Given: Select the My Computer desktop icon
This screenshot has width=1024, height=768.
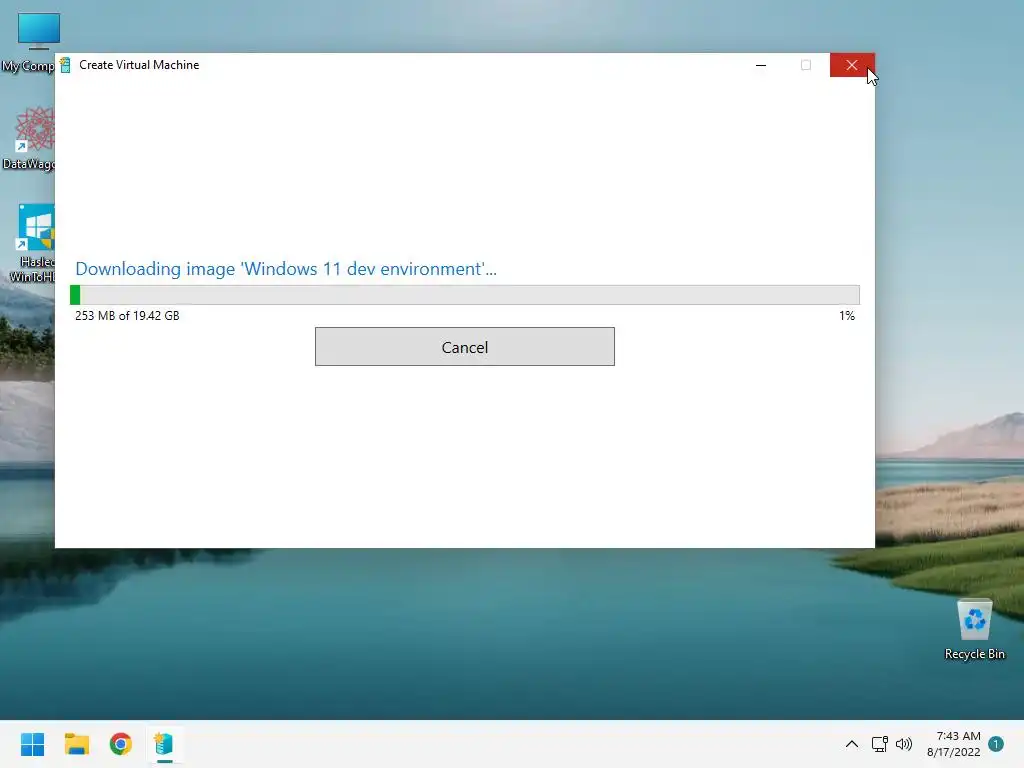Looking at the screenshot, I should click(x=30, y=42).
